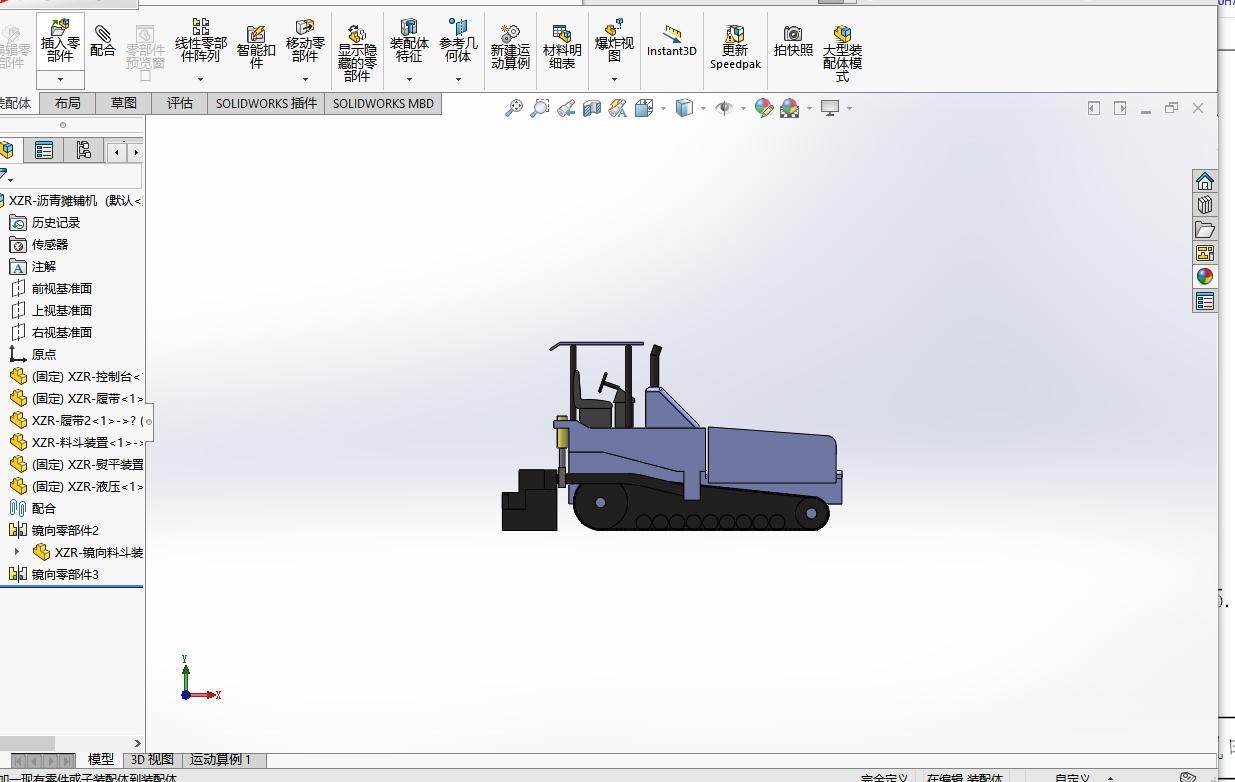Image resolution: width=1235 pixels, height=782 pixels.
Task: Expand the 装配体特征 dropdown arrow
Action: click(409, 79)
